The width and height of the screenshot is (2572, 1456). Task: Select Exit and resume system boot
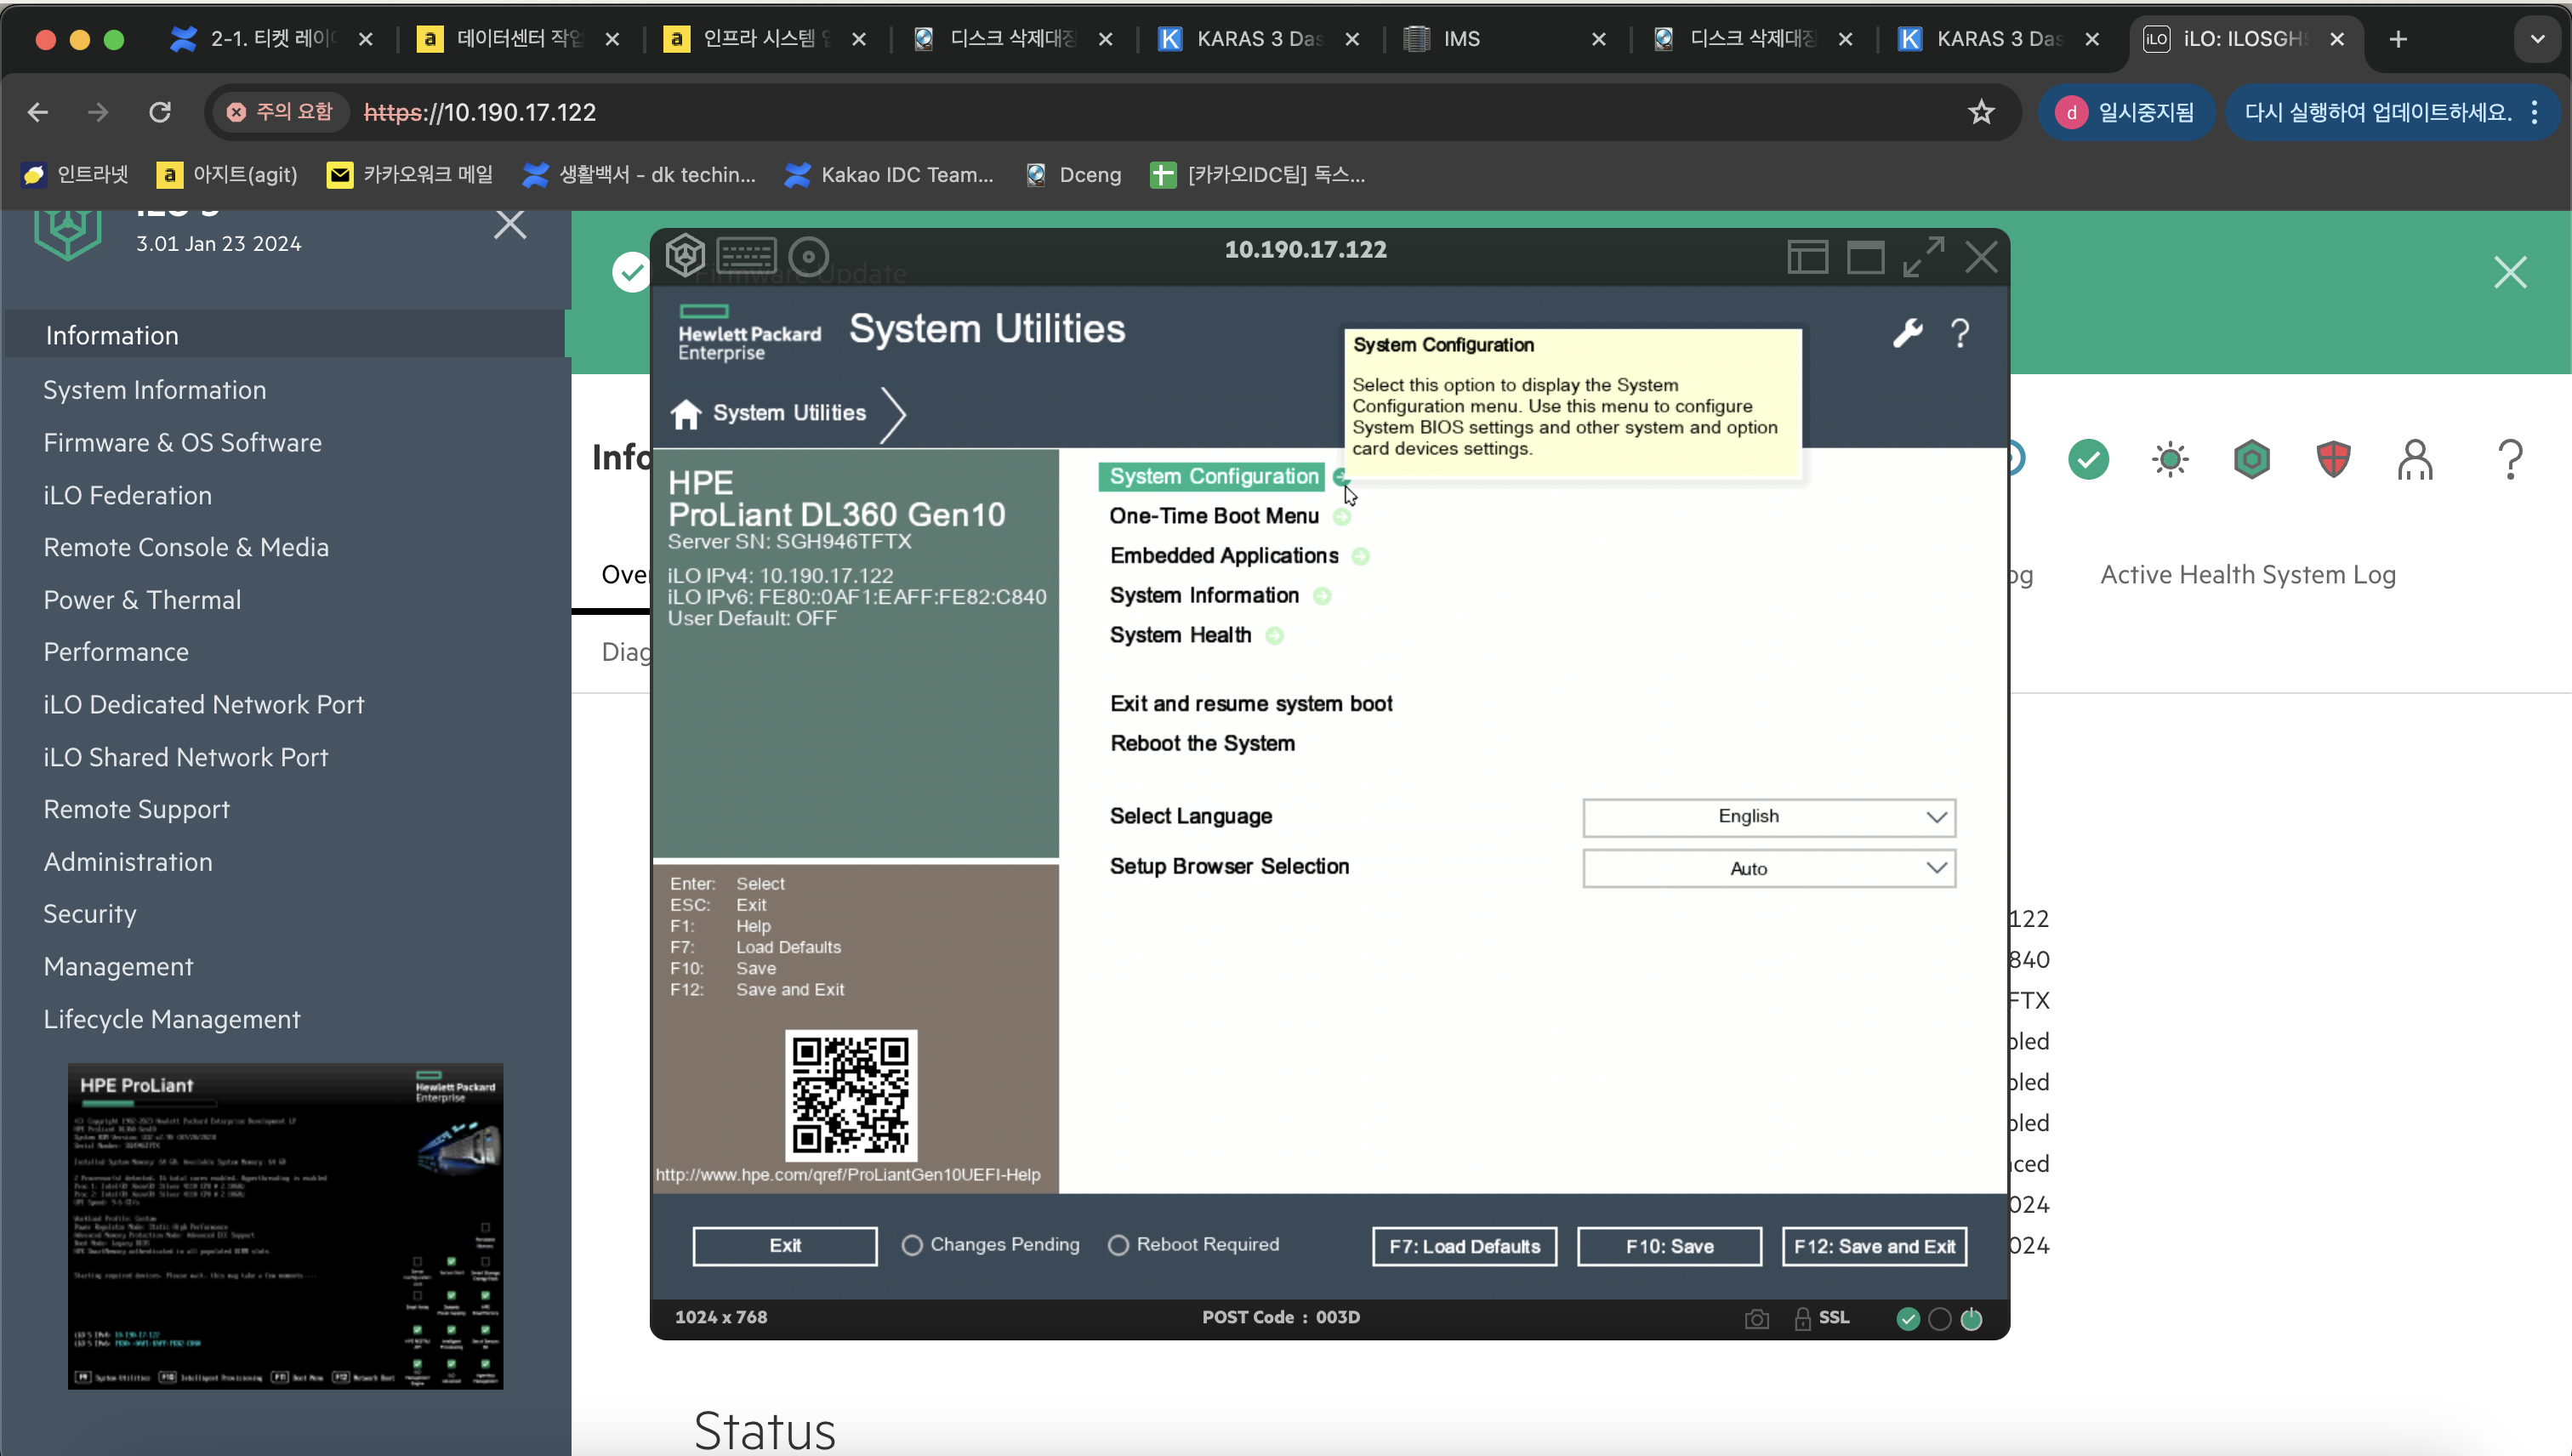click(x=1251, y=704)
